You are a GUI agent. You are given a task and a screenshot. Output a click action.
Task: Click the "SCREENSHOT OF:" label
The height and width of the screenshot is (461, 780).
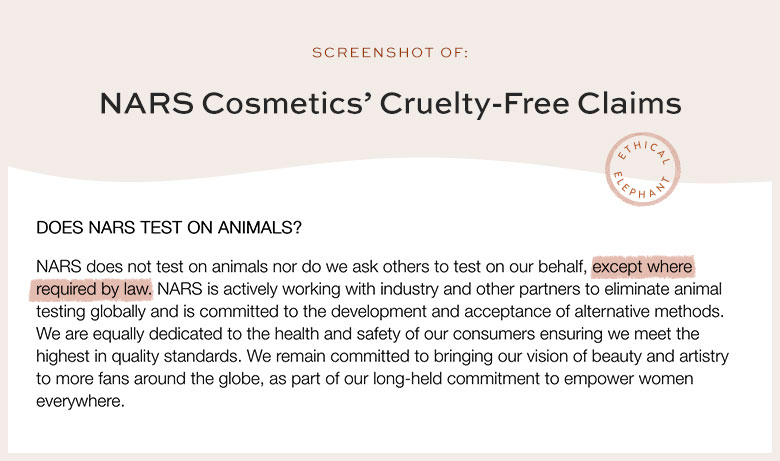tap(390, 52)
